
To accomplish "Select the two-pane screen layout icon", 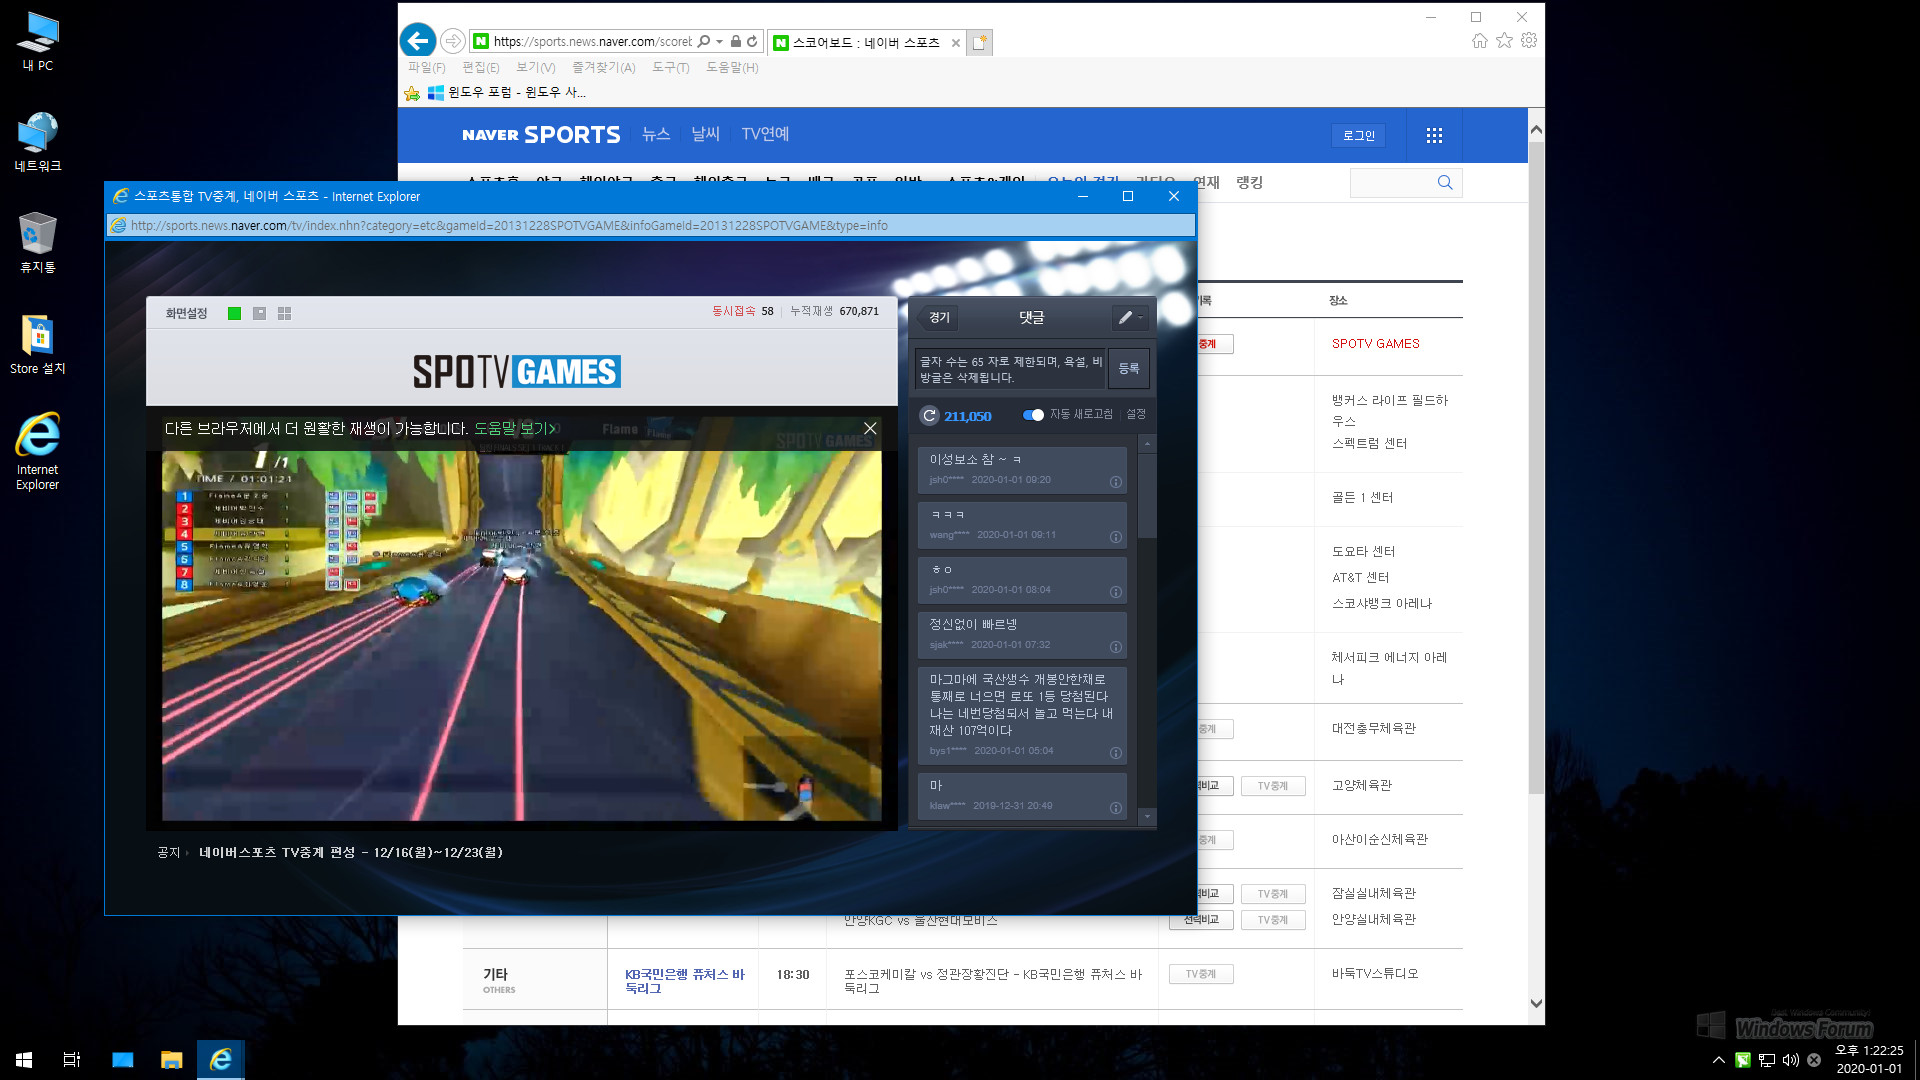I will click(259, 313).
